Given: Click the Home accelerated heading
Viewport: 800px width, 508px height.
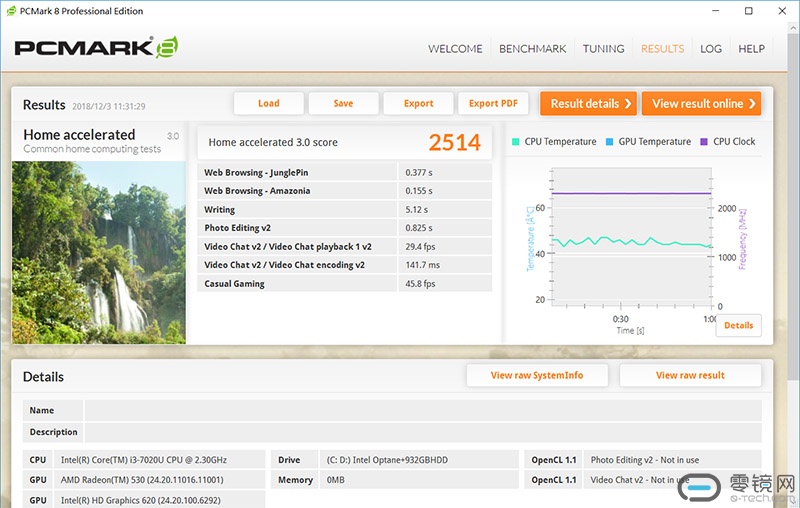Looking at the screenshot, I should tap(79, 135).
